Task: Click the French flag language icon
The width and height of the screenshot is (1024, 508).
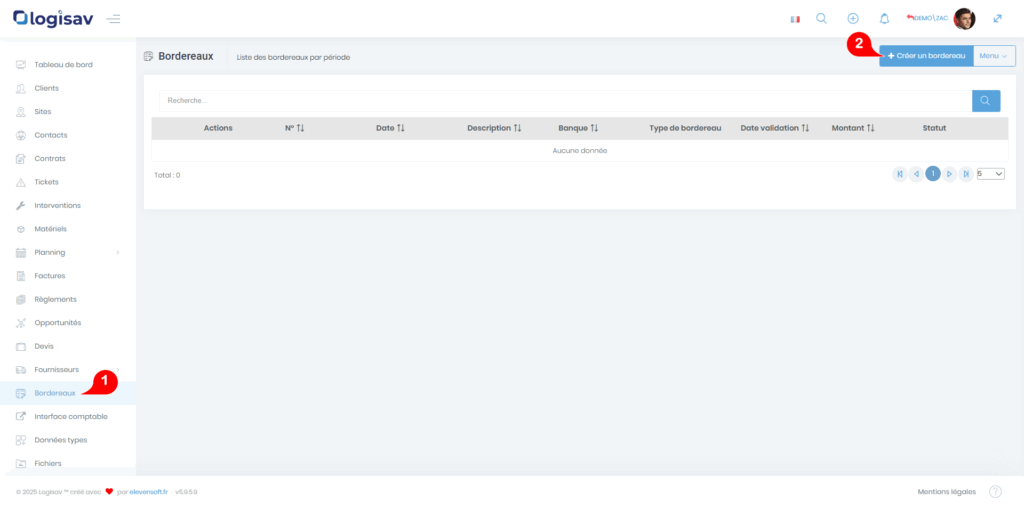Action: pyautogui.click(x=795, y=19)
